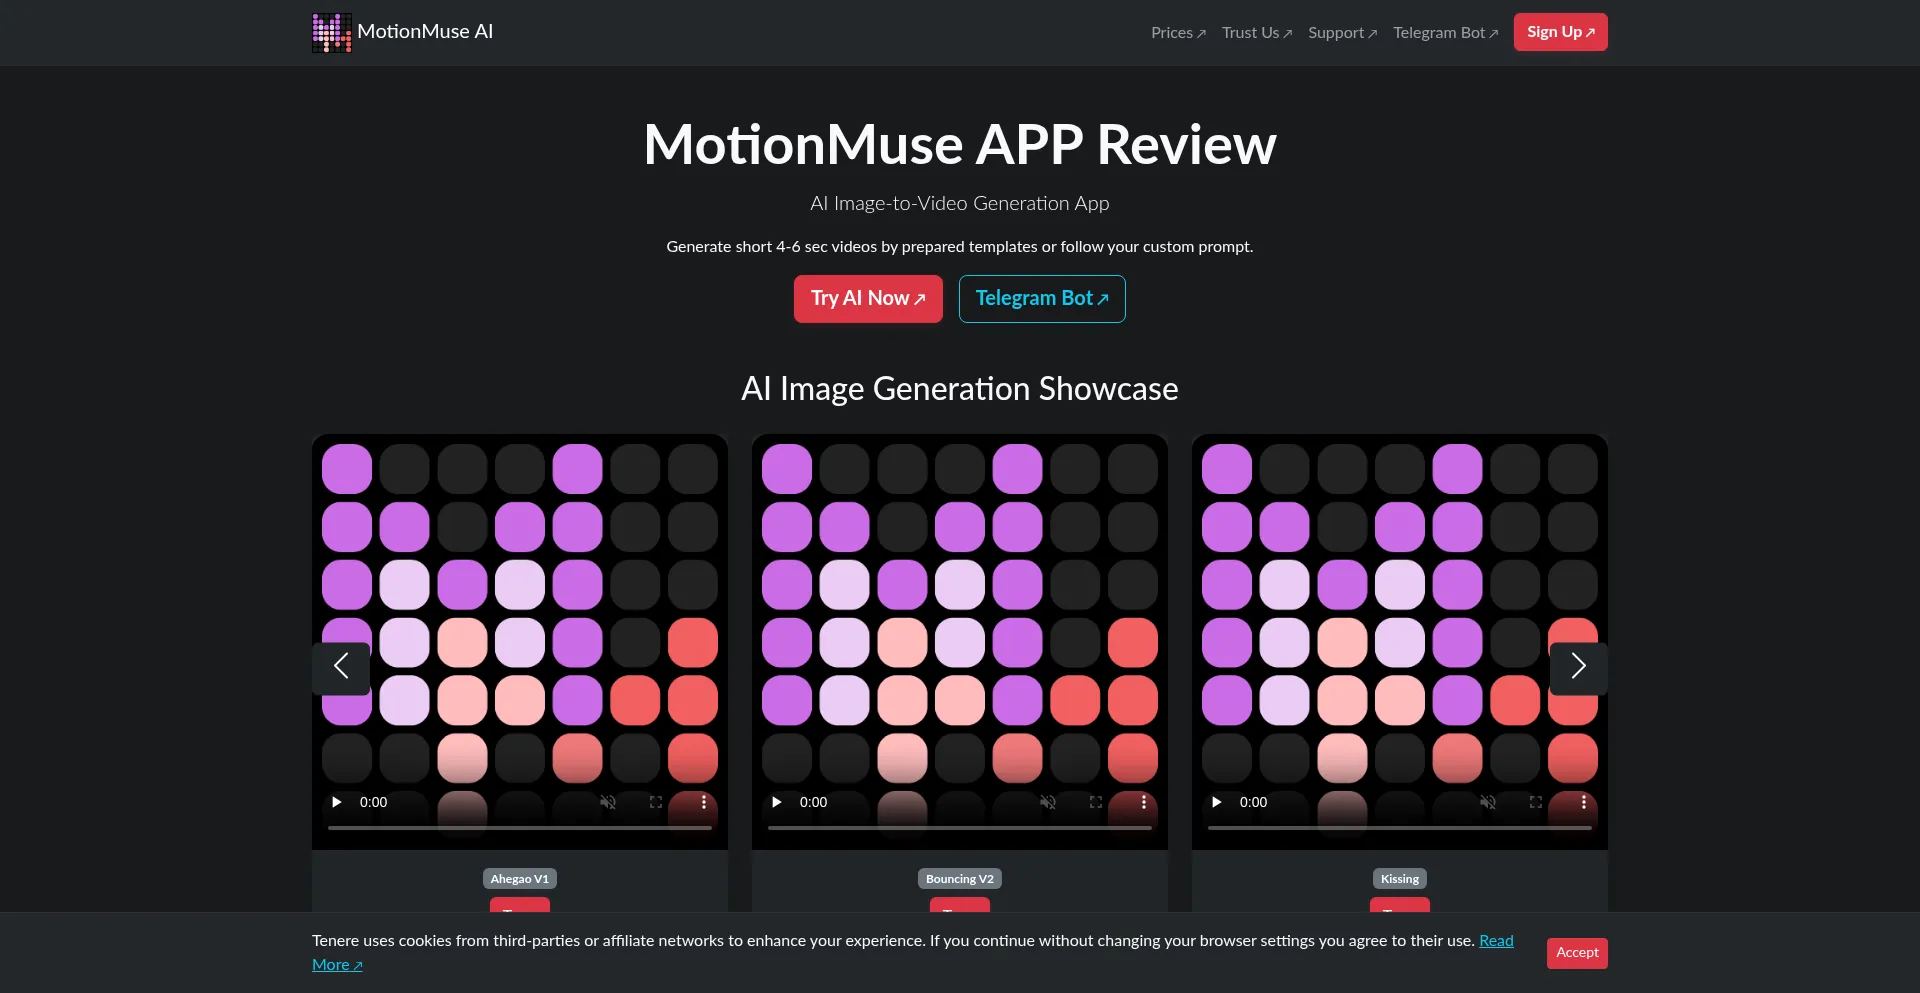Open more options for Kissing video
The height and width of the screenshot is (993, 1920).
tap(1584, 802)
